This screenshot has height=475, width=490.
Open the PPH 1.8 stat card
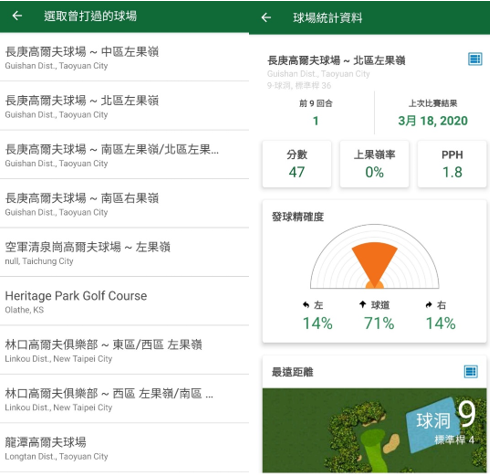(x=452, y=164)
